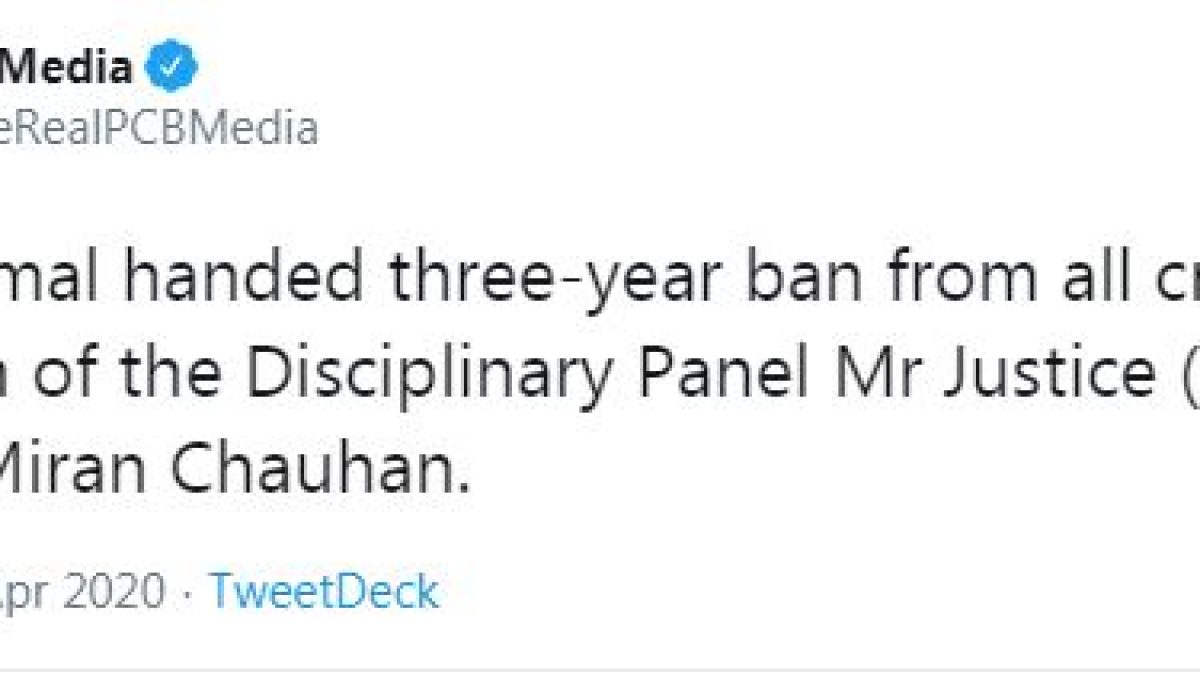Open the TweetDeck source link
This screenshot has width=1200, height=675.
click(x=324, y=592)
